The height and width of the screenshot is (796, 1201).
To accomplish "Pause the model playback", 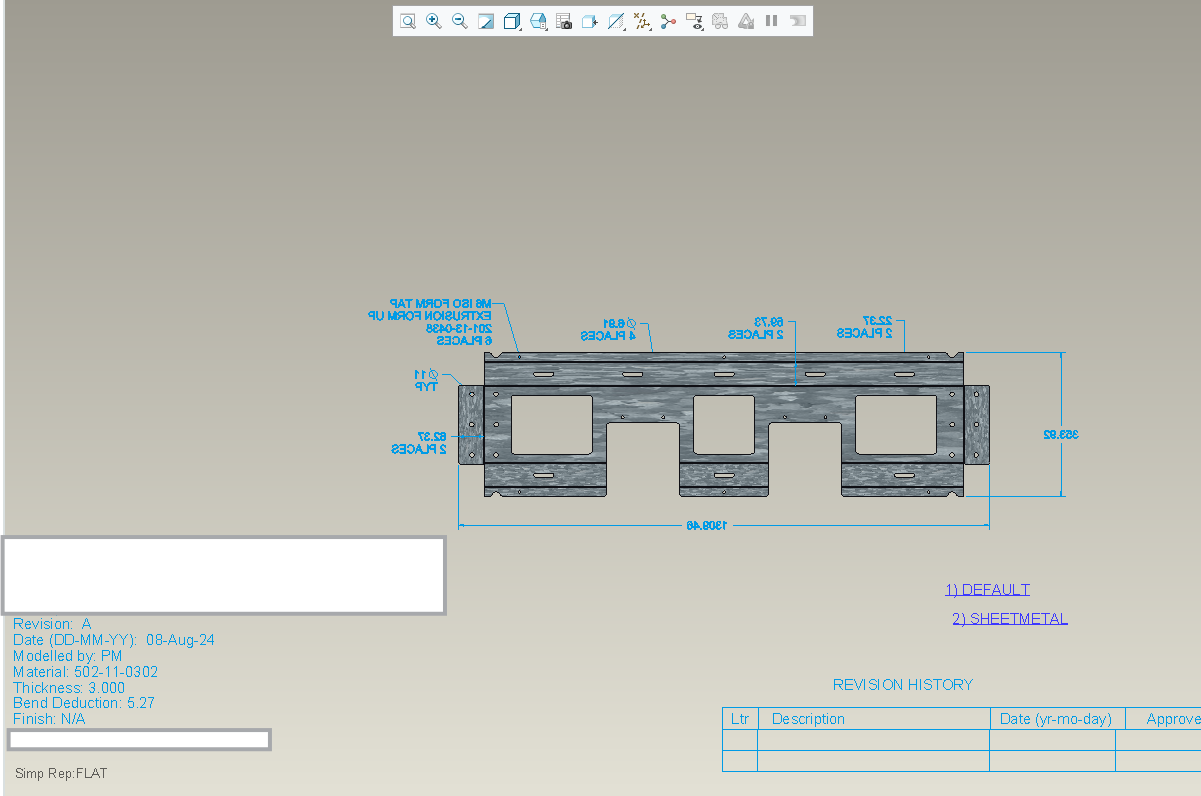I will click(772, 20).
